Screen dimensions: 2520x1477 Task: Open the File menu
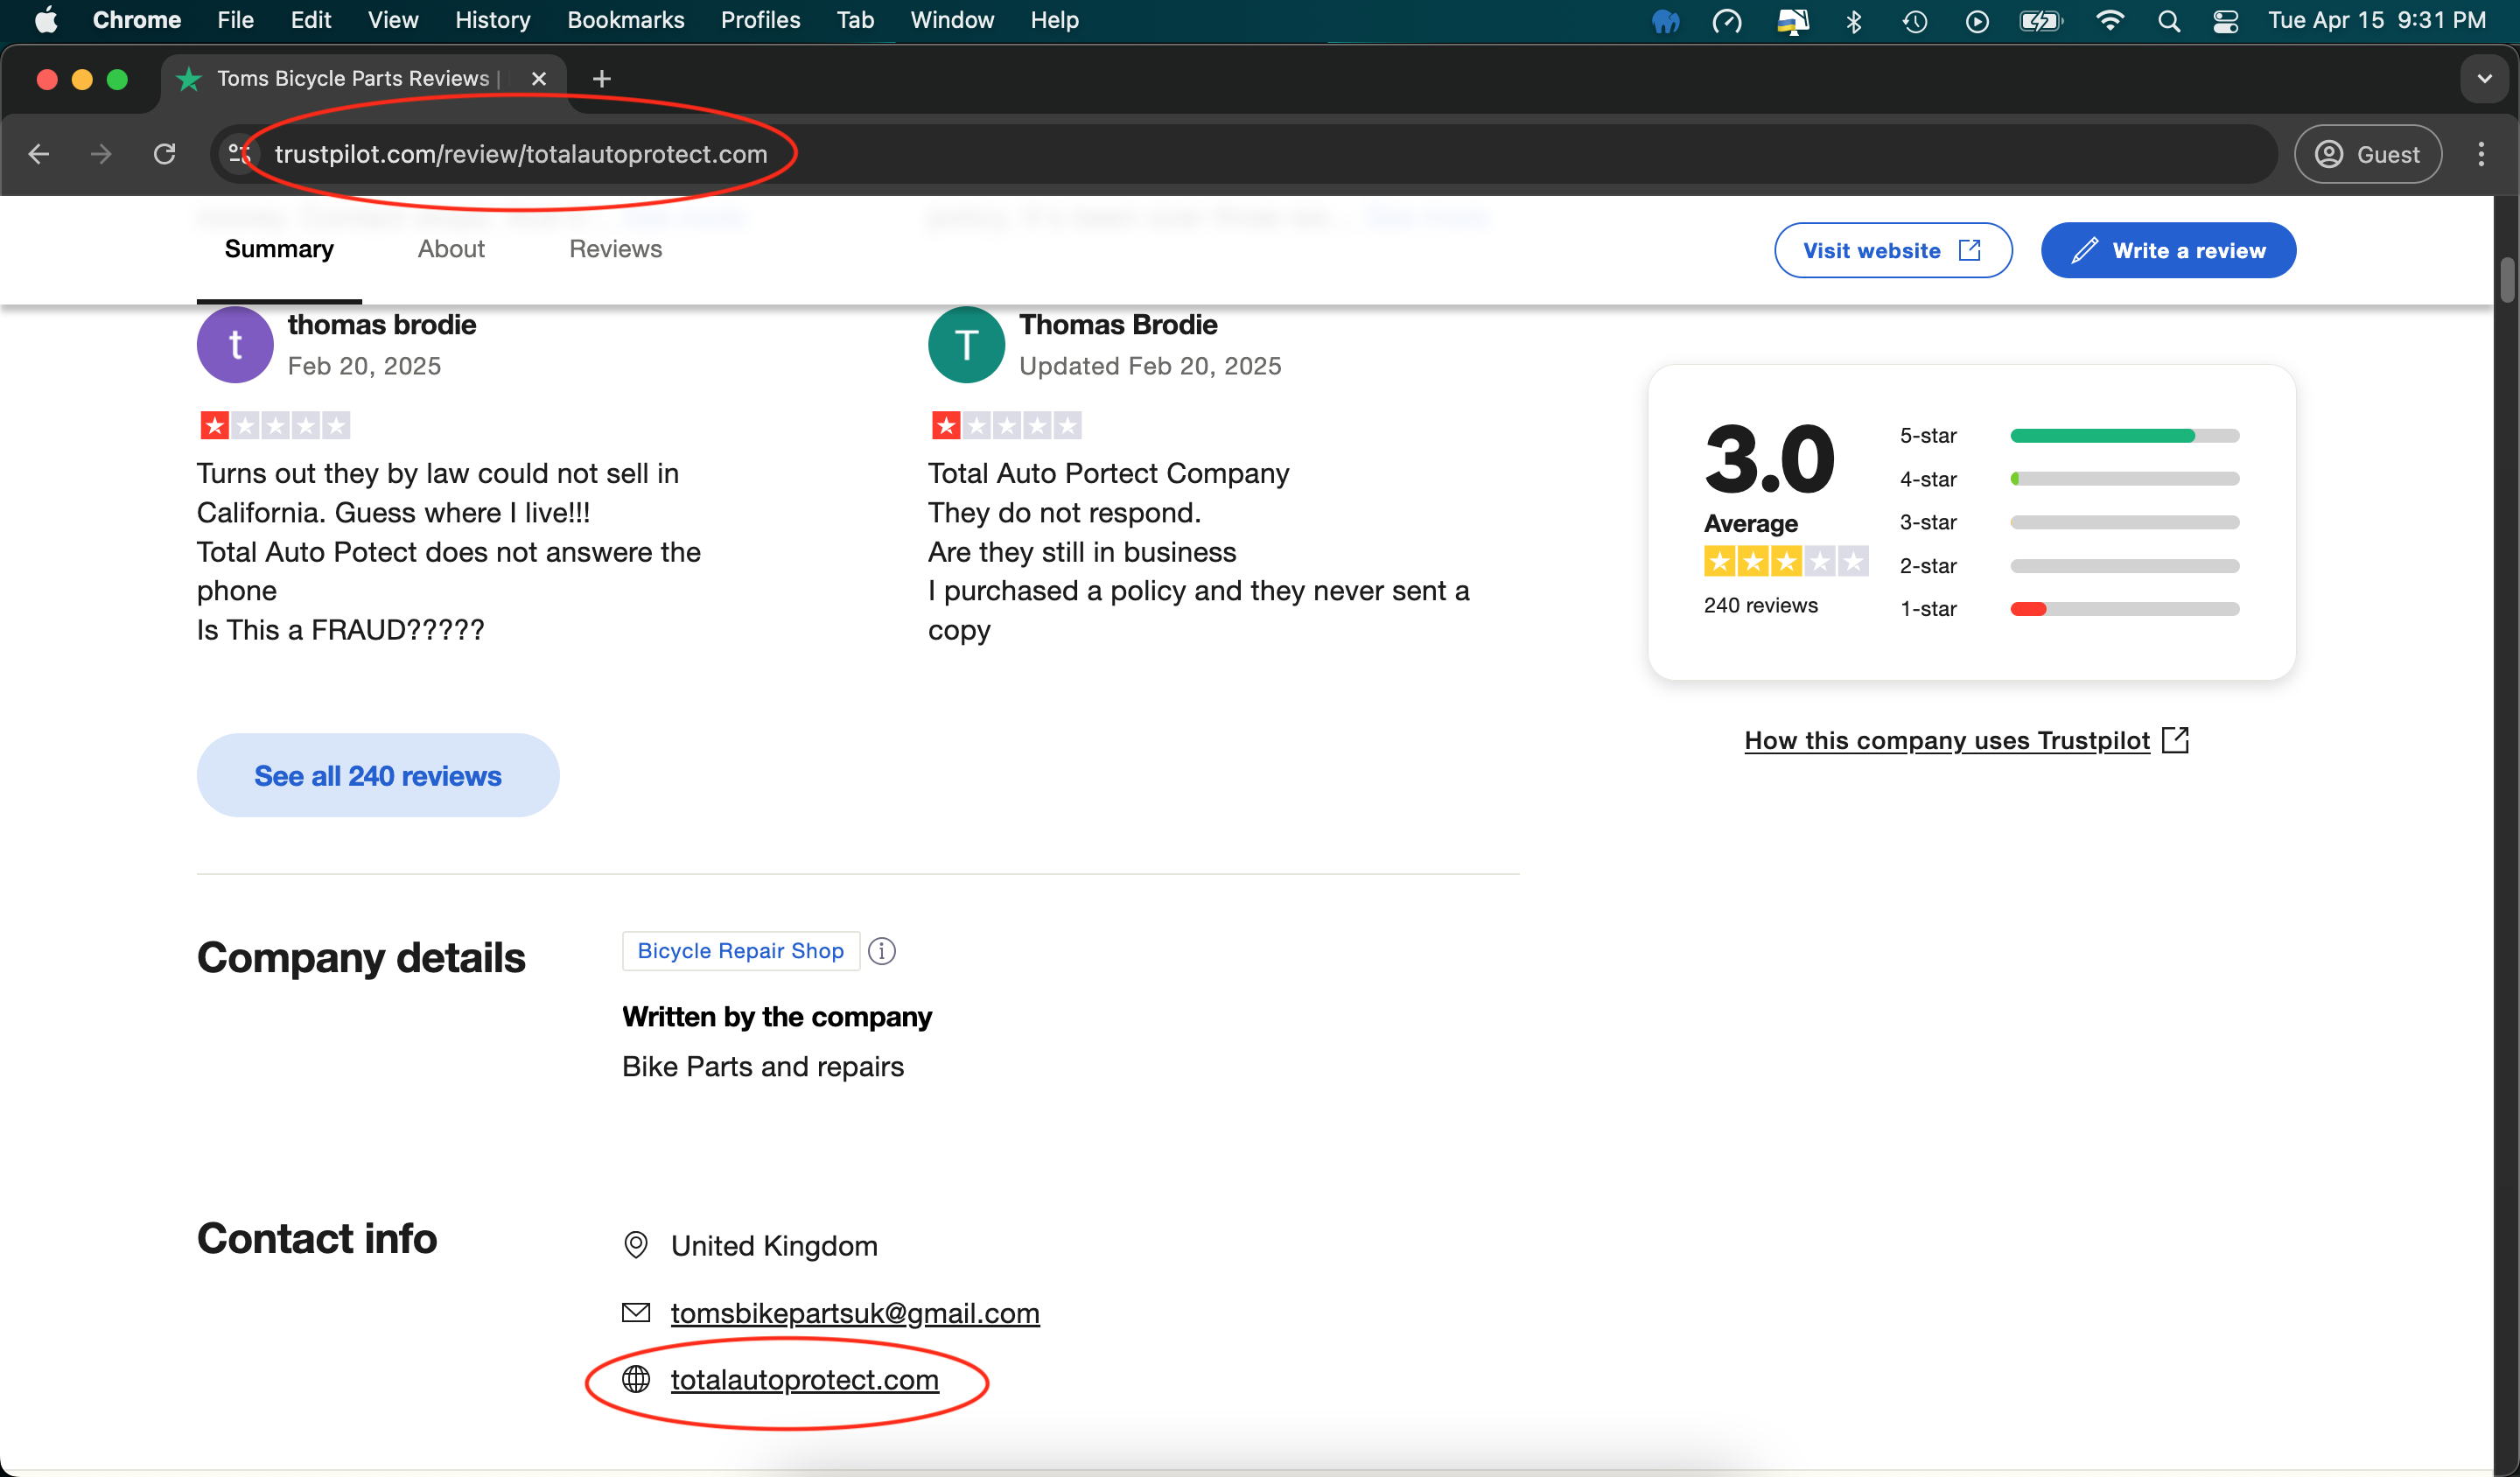coord(236,20)
